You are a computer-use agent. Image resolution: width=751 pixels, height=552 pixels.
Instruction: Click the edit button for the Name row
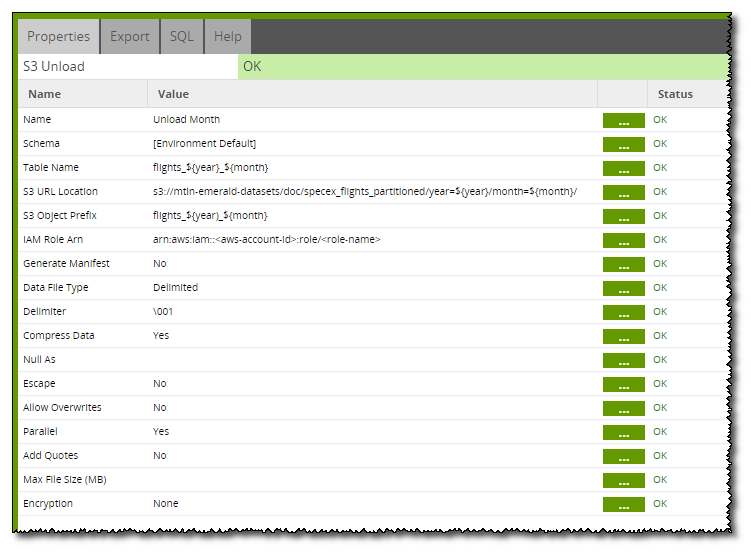pos(624,121)
